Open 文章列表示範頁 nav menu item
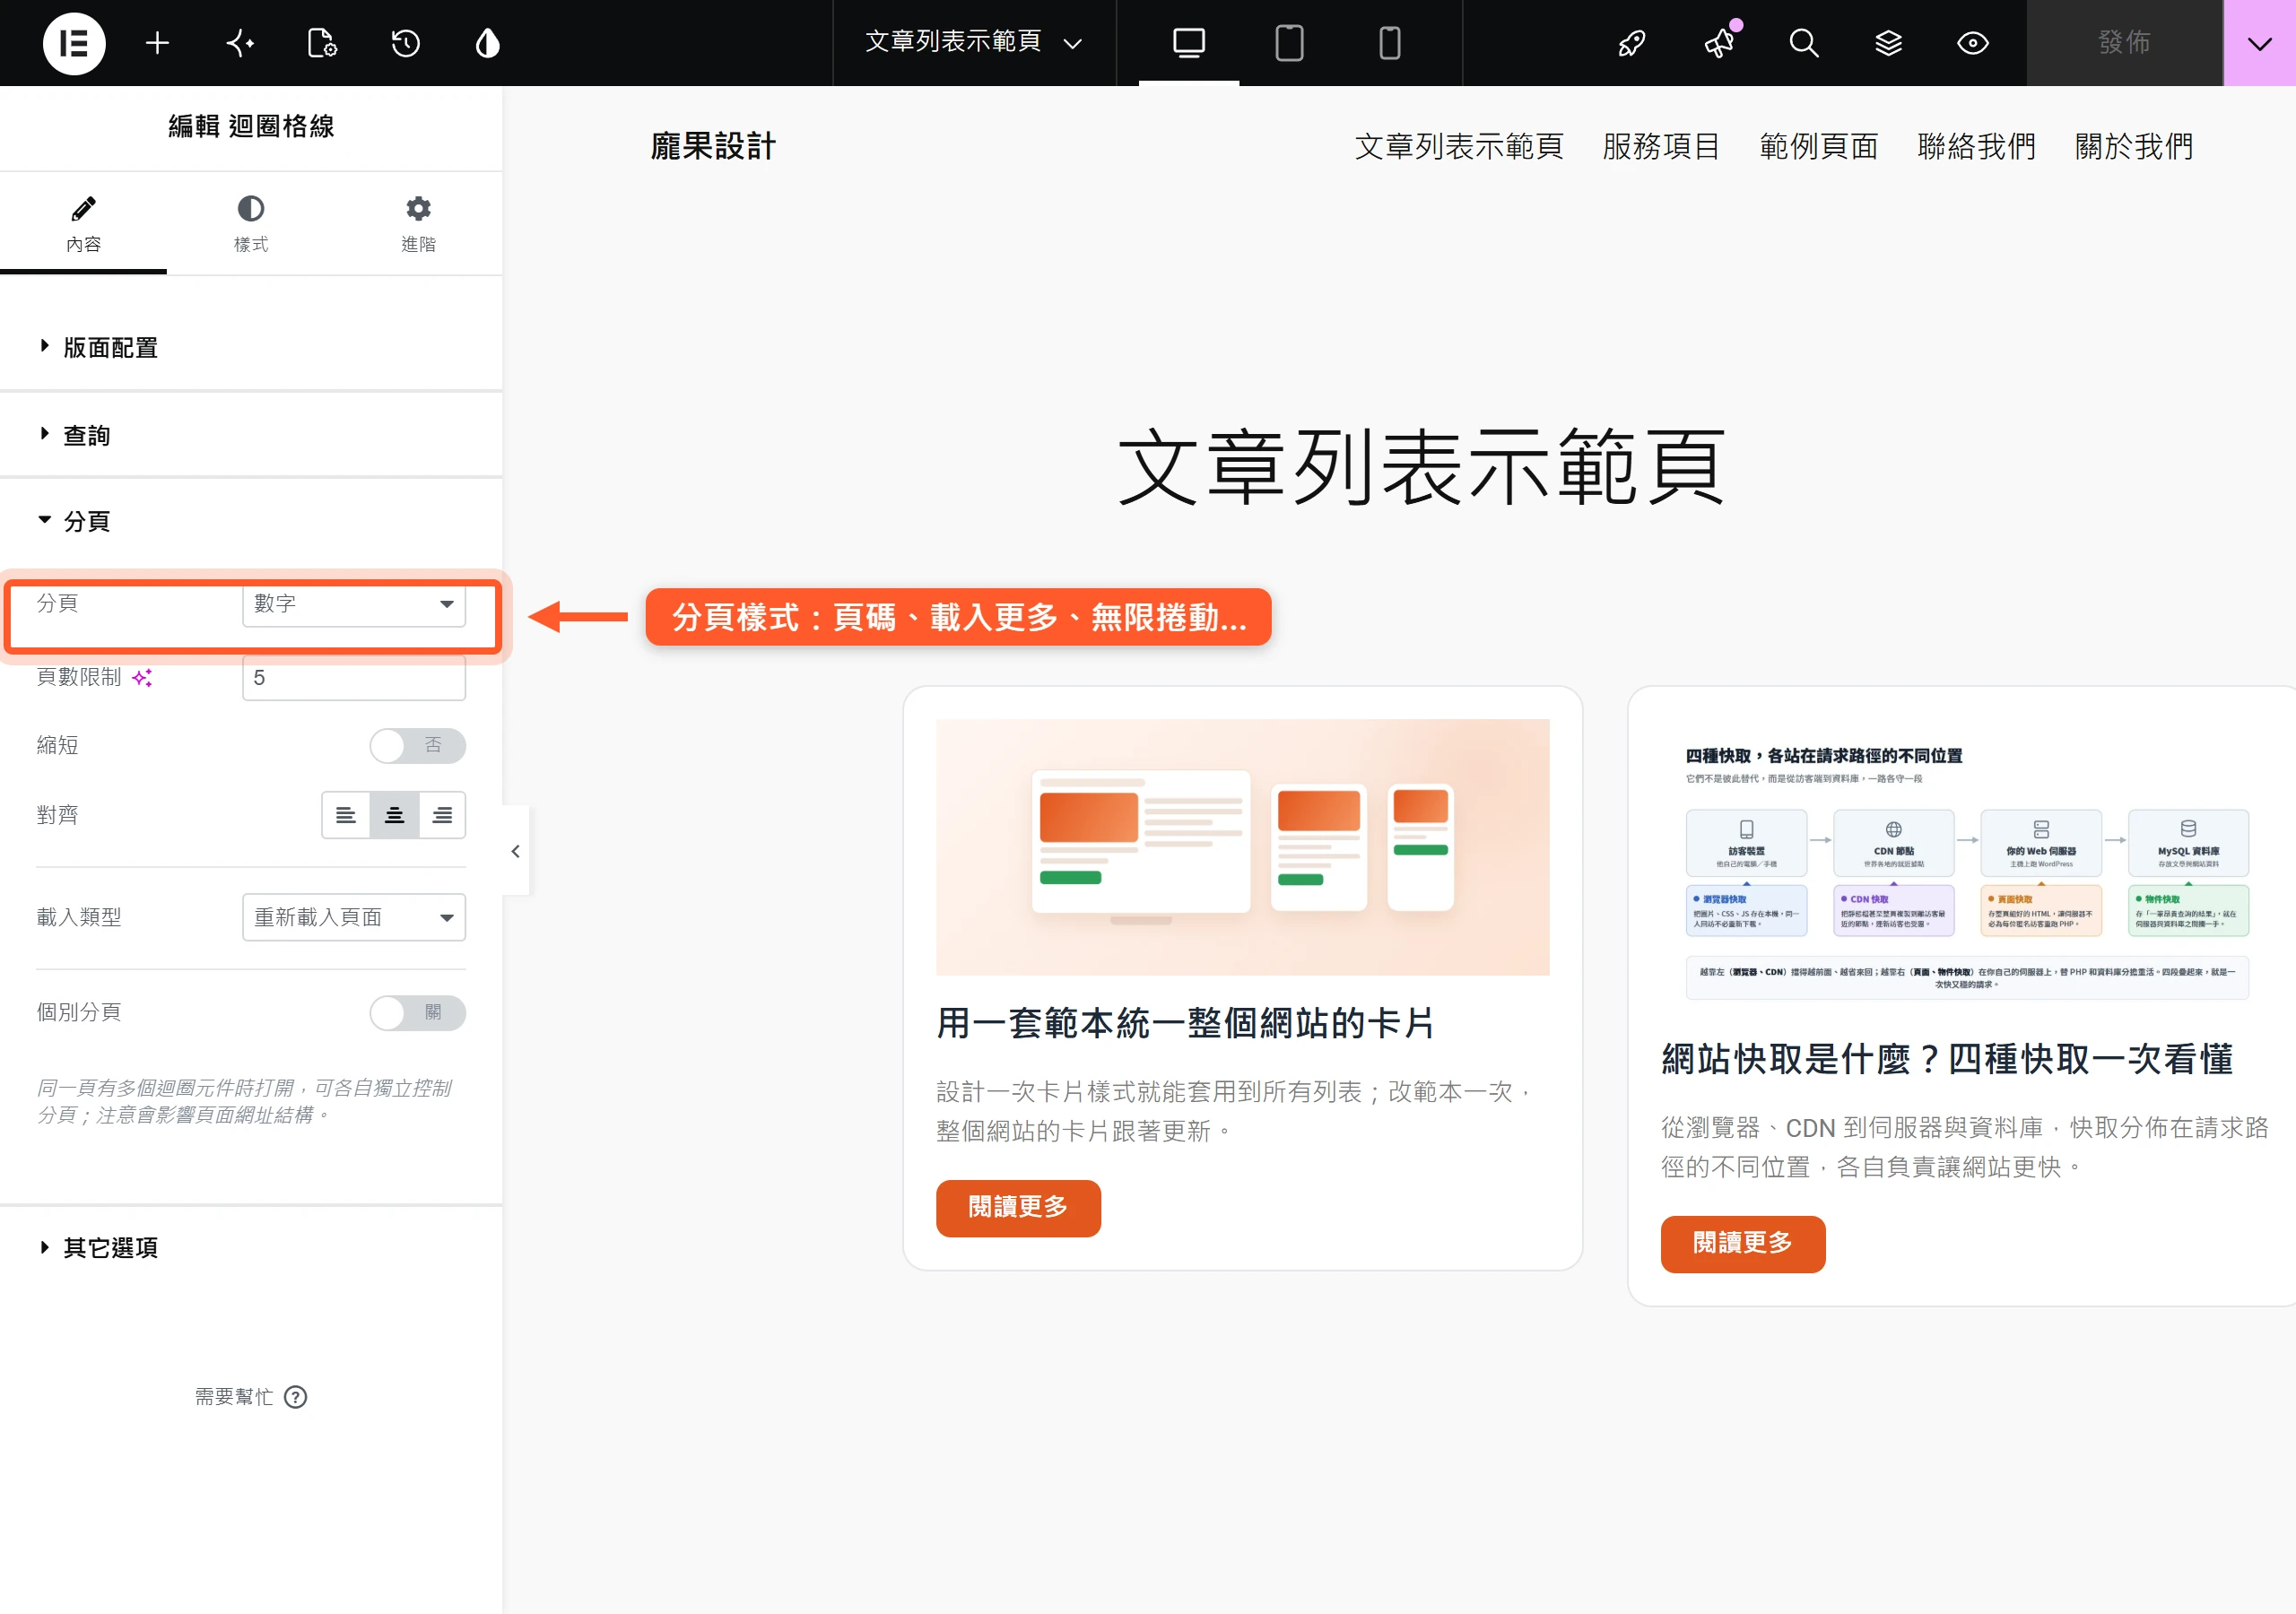 tap(1459, 147)
